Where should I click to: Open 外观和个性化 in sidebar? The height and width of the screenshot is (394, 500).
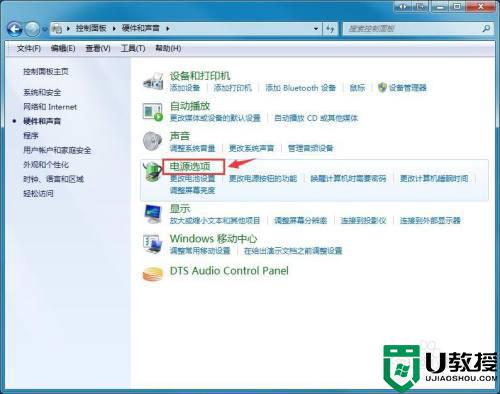[x=46, y=165]
